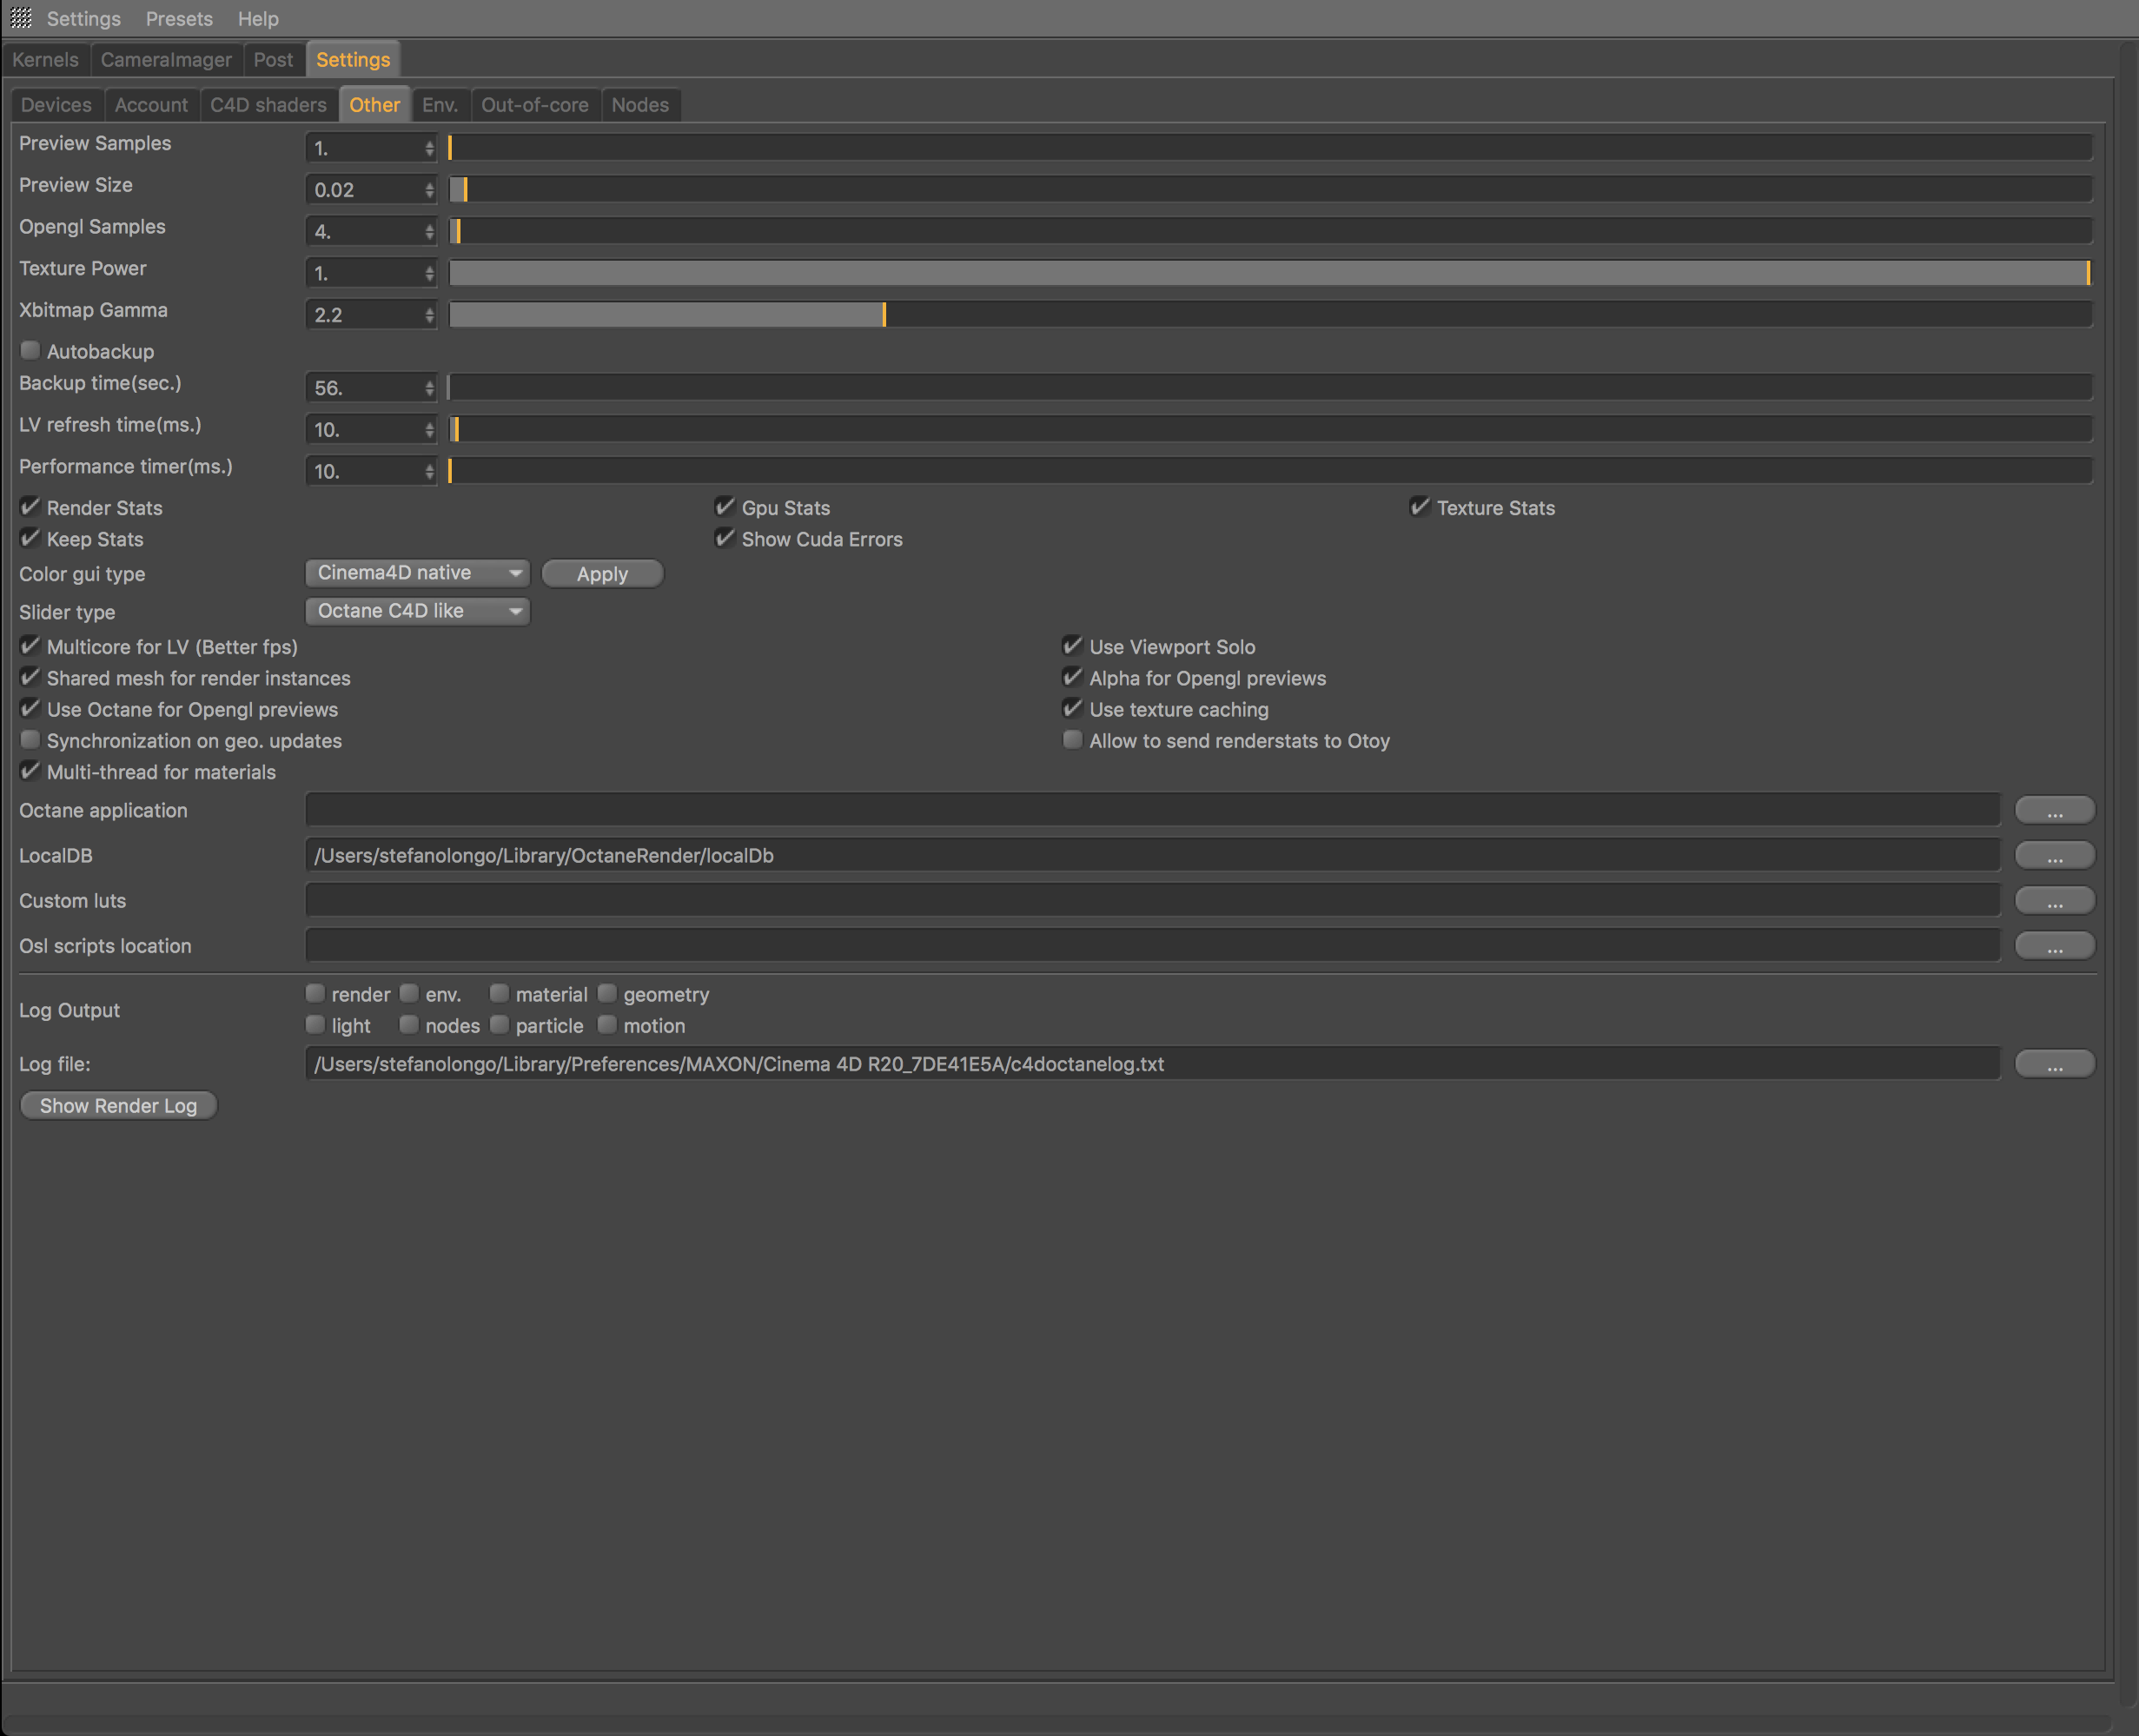Screen dimensions: 2139x1736
Task: Open the Color gui type dropdown
Action: click(417, 573)
